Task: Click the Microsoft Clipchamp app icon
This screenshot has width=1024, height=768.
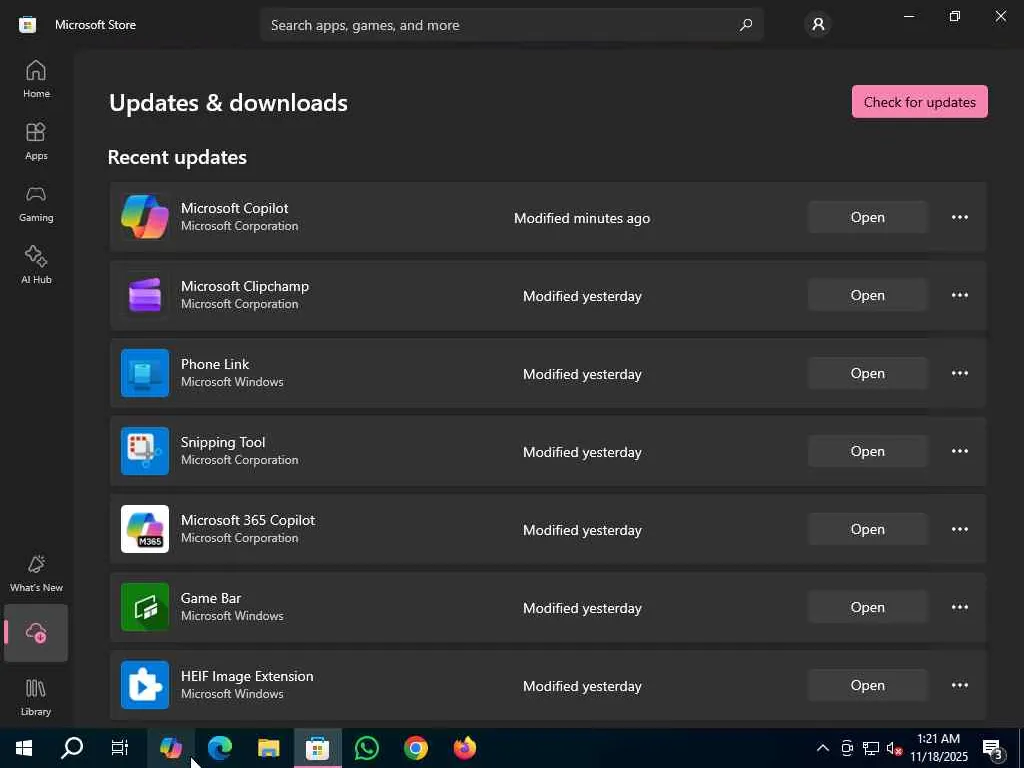Action: click(145, 295)
